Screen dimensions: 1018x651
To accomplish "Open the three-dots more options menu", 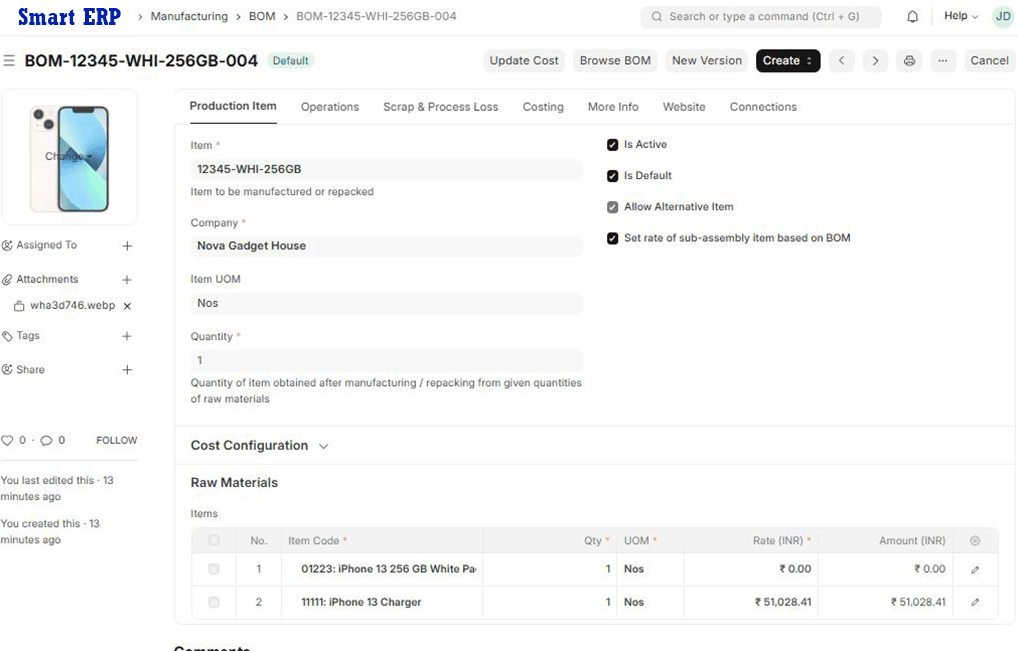I will pyautogui.click(x=942, y=61).
